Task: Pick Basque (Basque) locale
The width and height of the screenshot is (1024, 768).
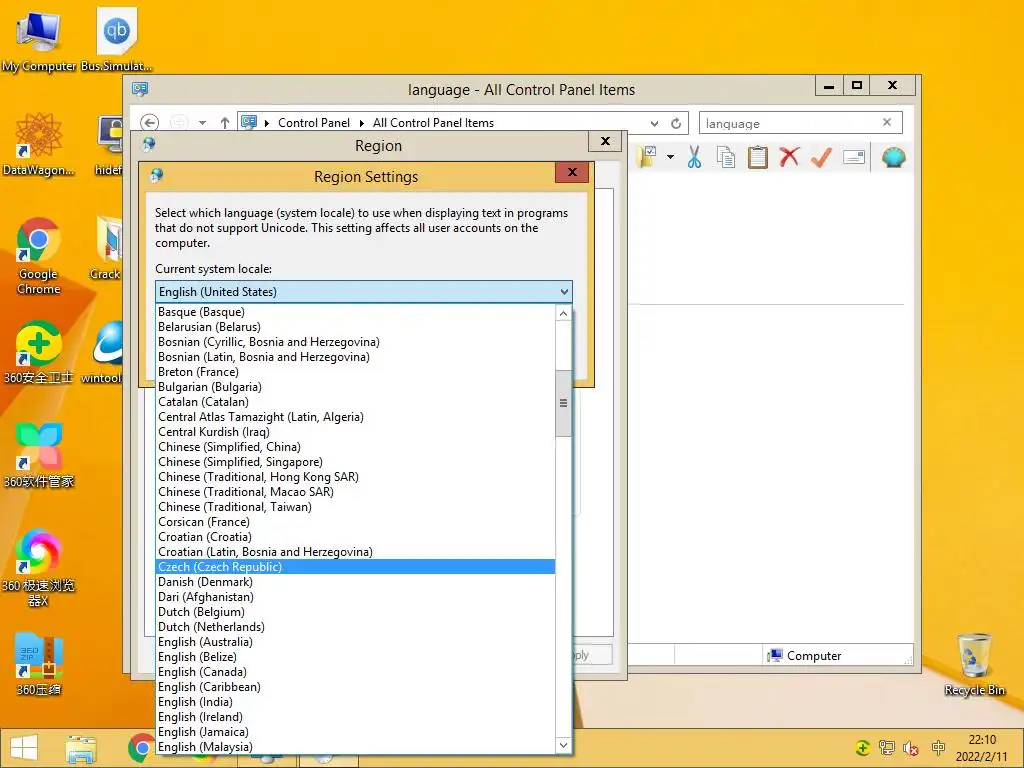Action: click(x=355, y=312)
